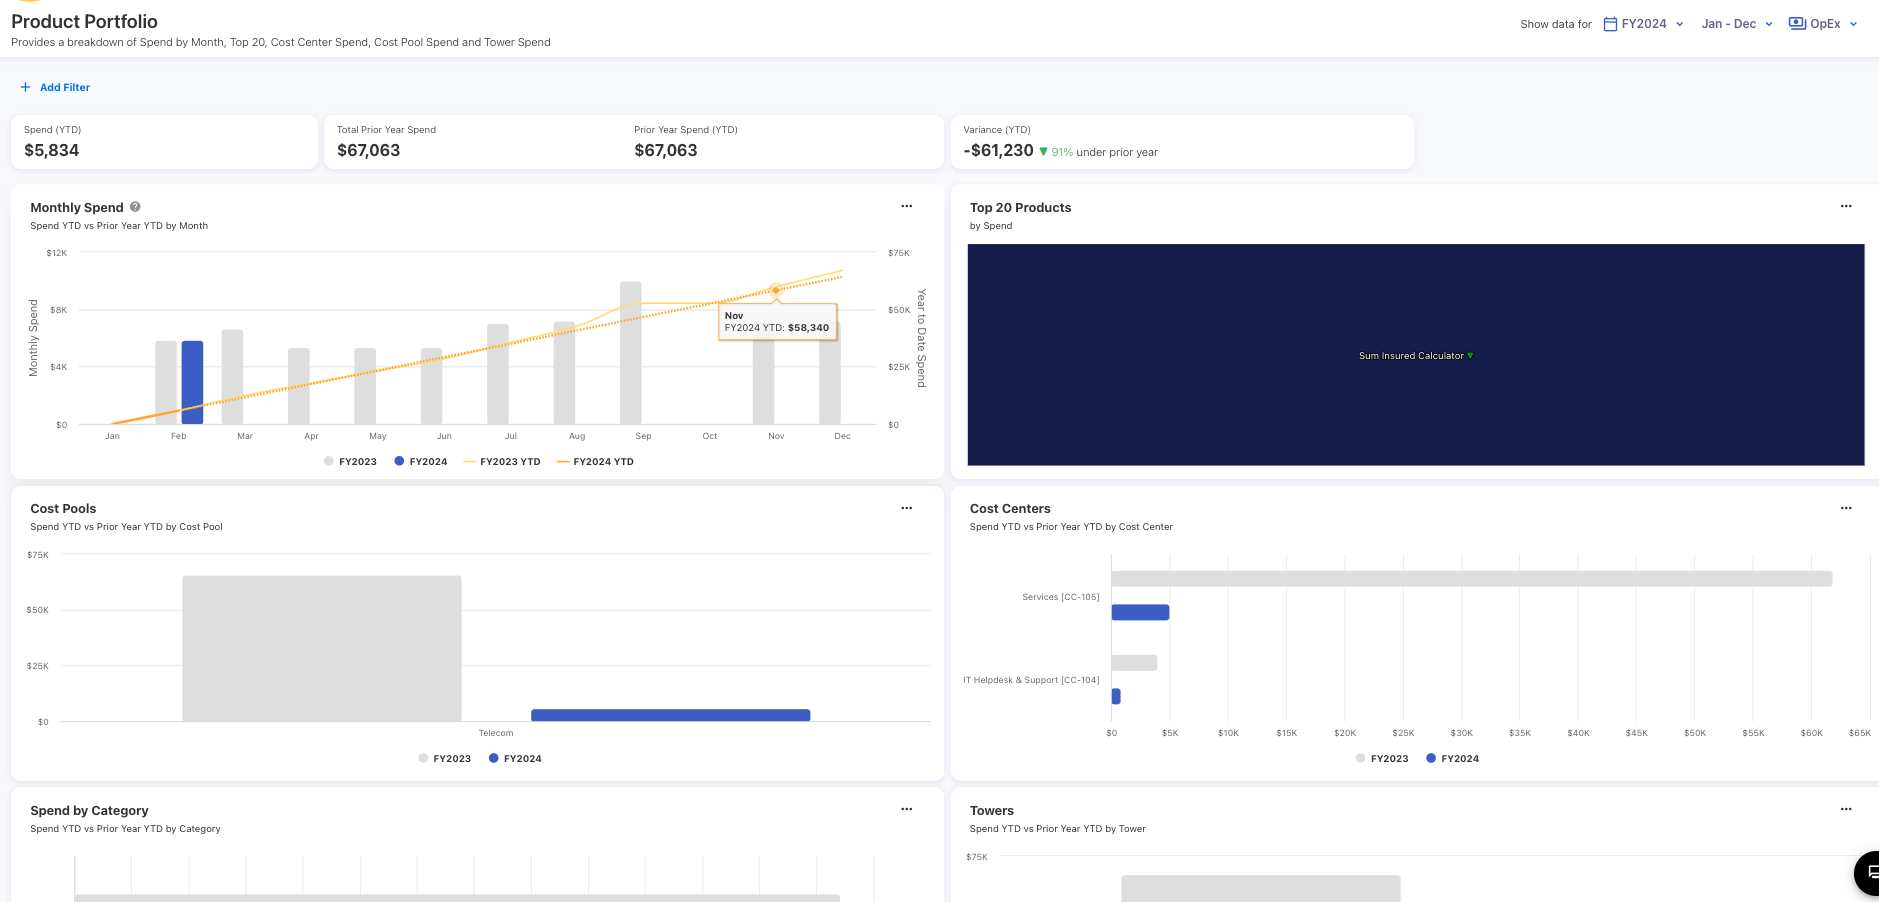1879x902 pixels.
Task: Open the Monthly Spend help tooltip icon
Action: coord(135,207)
